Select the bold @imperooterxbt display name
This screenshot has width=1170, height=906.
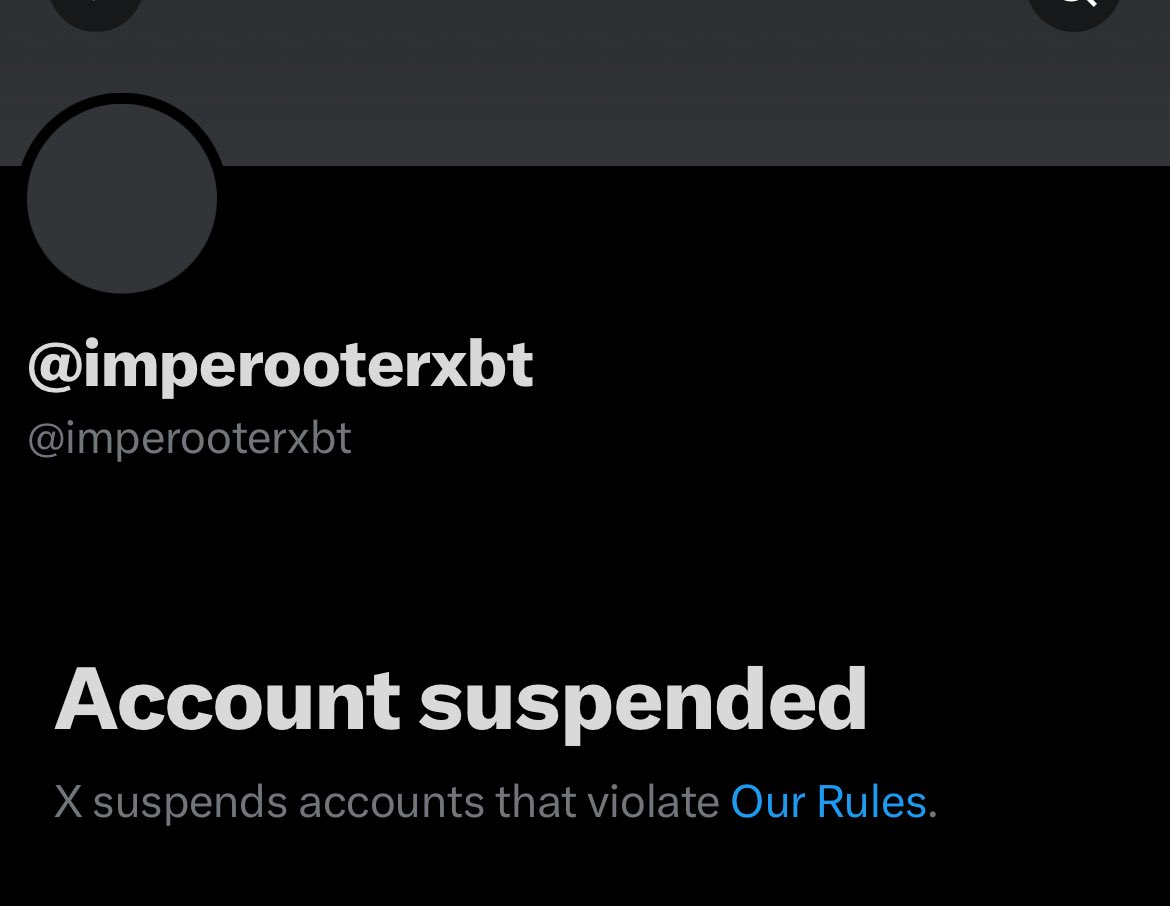point(281,366)
